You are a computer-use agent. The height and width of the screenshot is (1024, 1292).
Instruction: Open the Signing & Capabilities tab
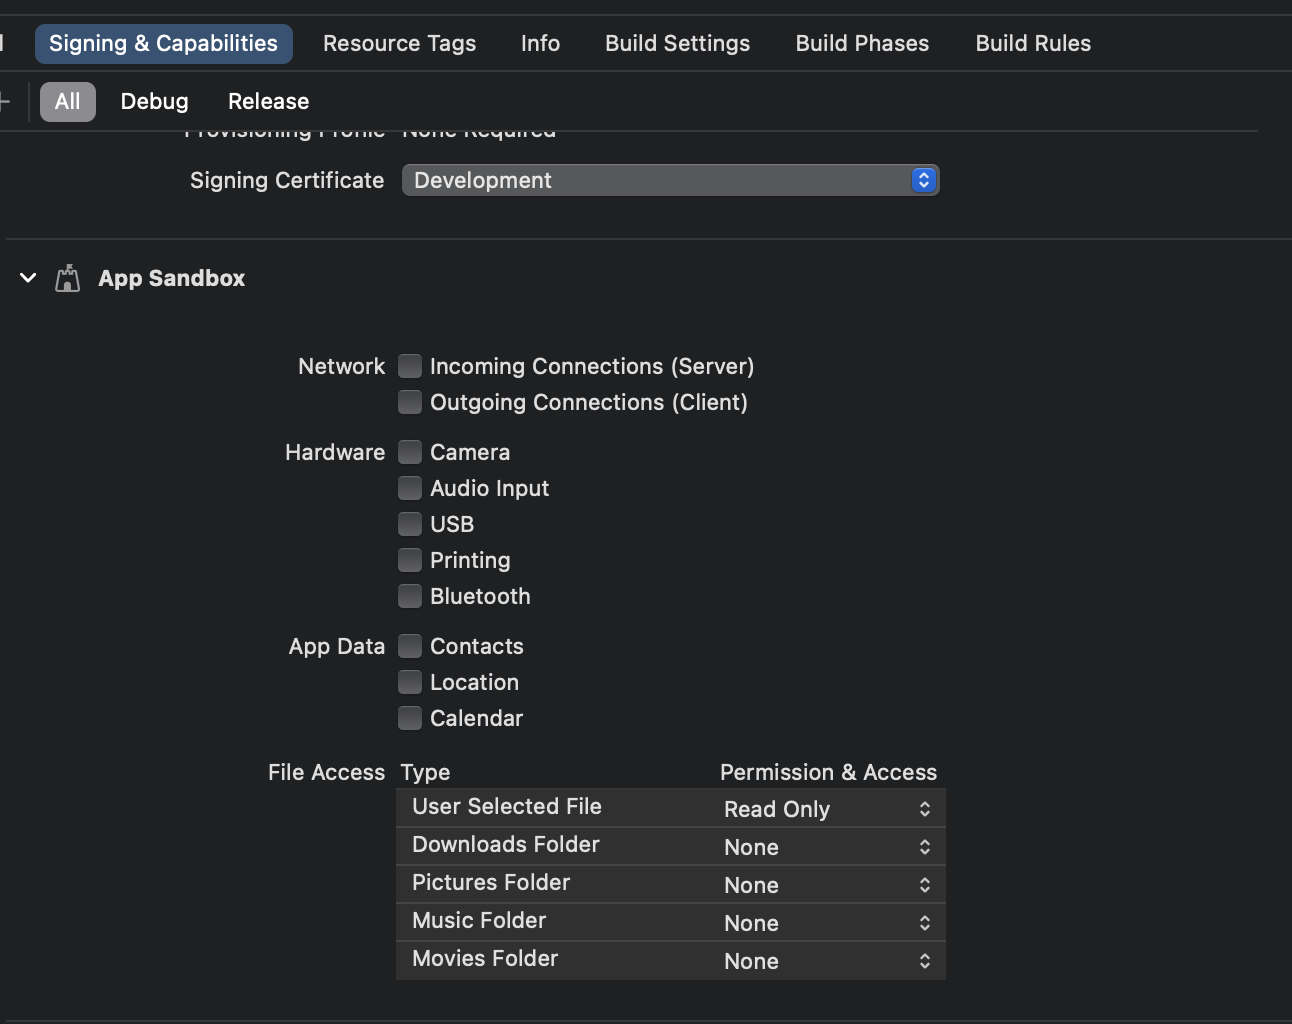(x=164, y=44)
